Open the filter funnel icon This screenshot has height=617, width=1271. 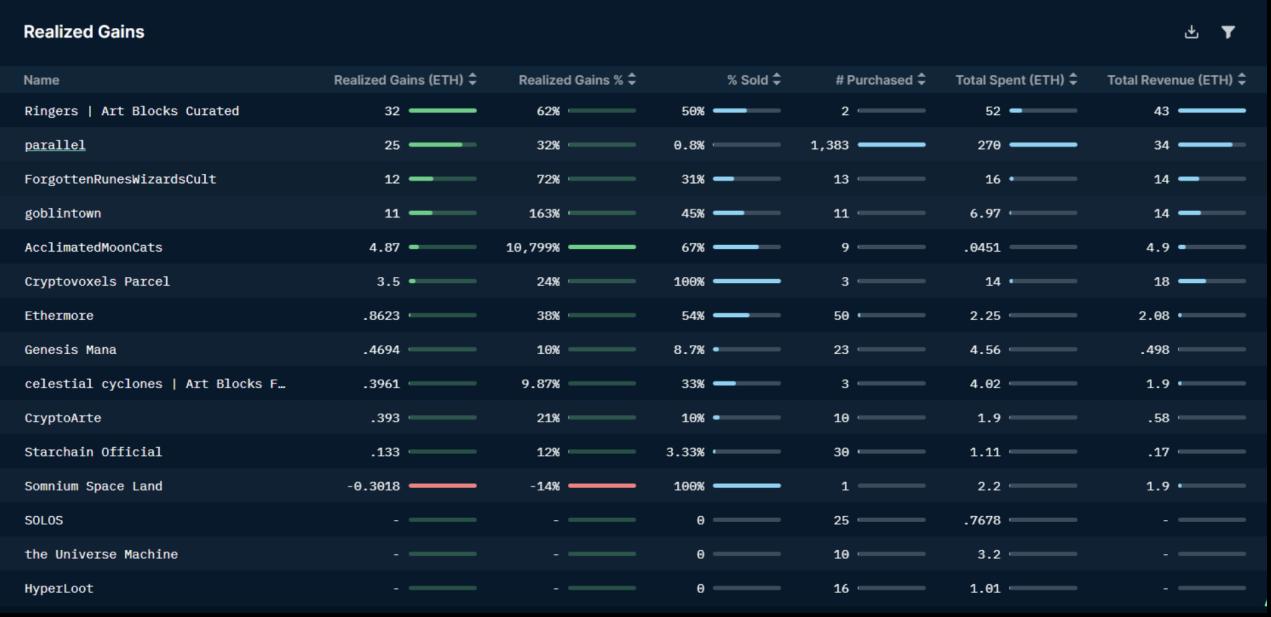[1228, 32]
